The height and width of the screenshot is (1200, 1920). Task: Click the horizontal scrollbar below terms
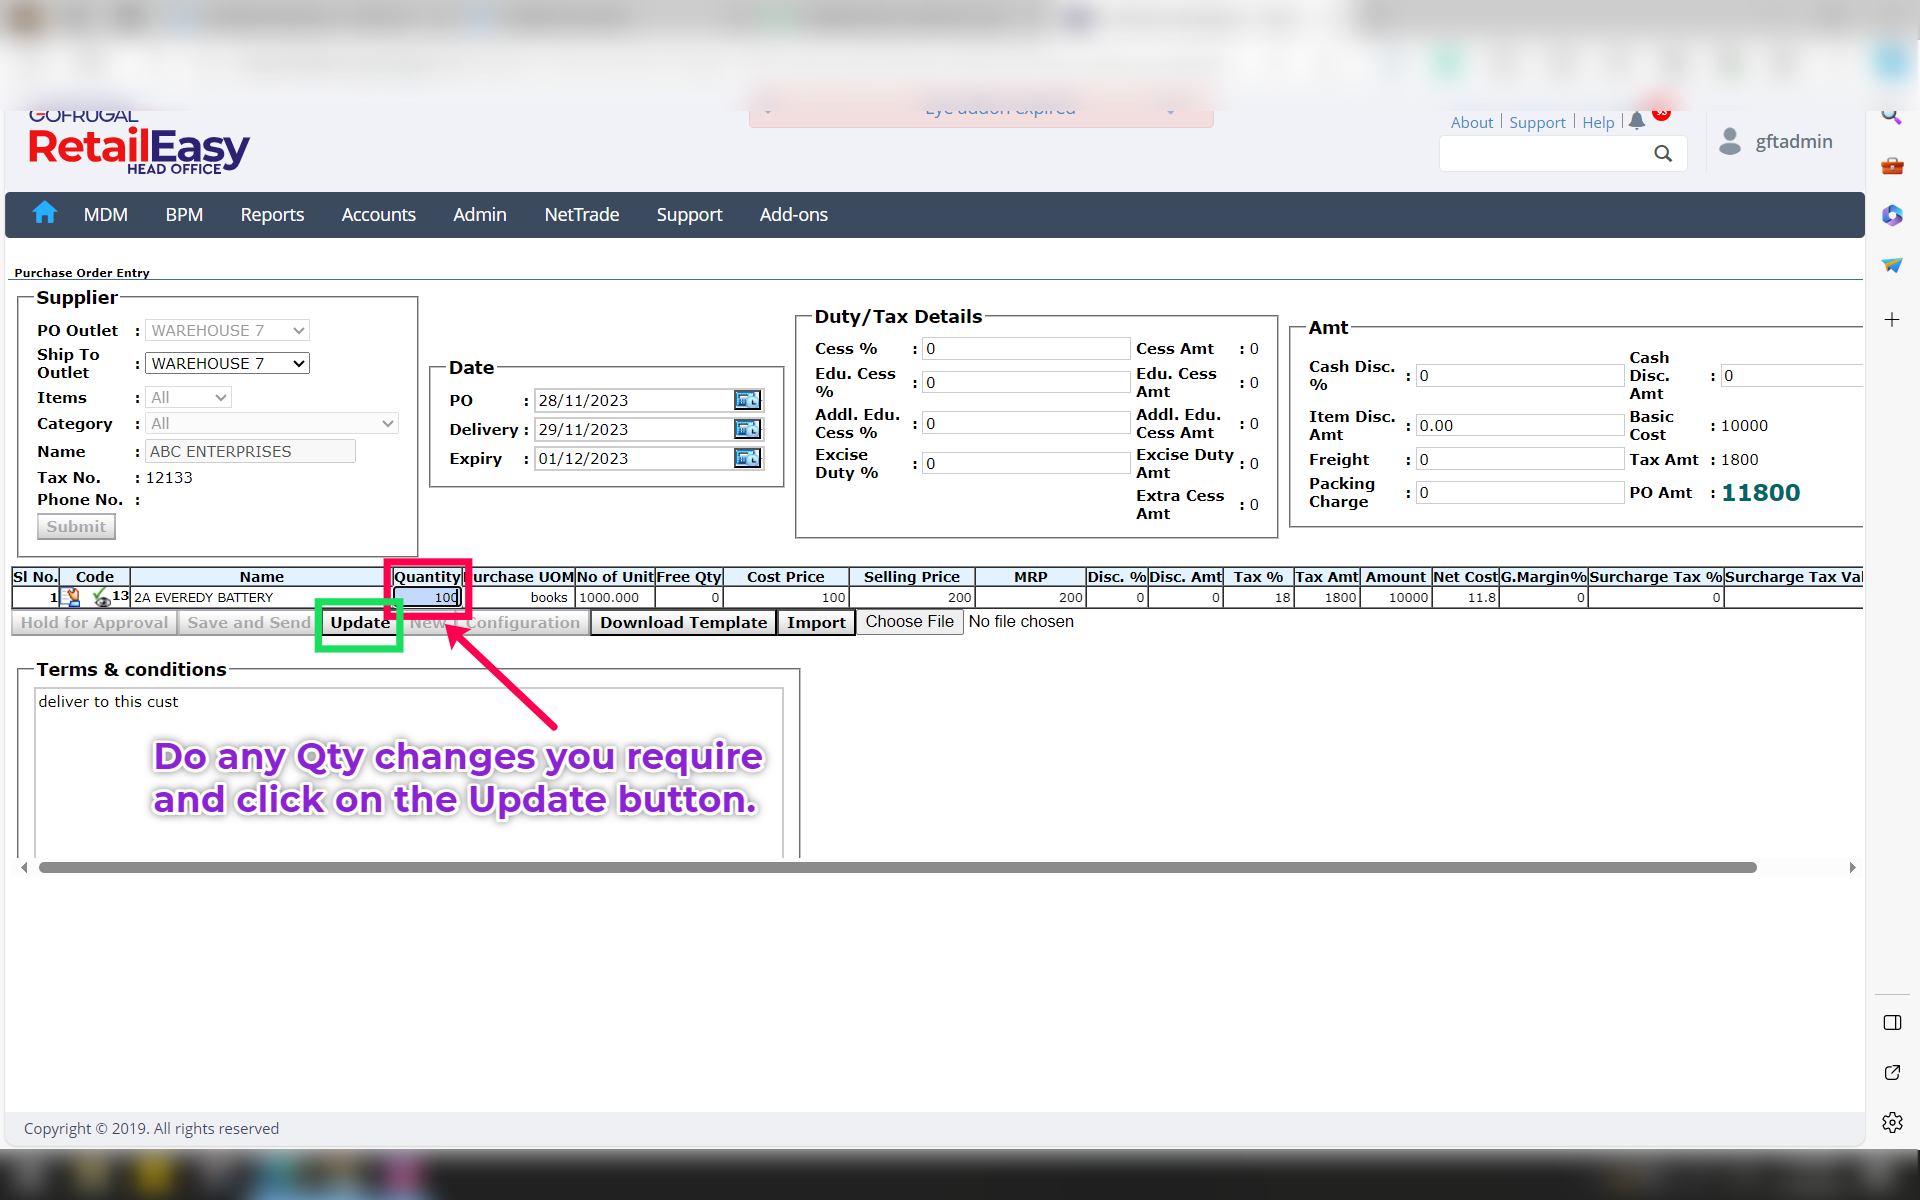click(x=897, y=867)
